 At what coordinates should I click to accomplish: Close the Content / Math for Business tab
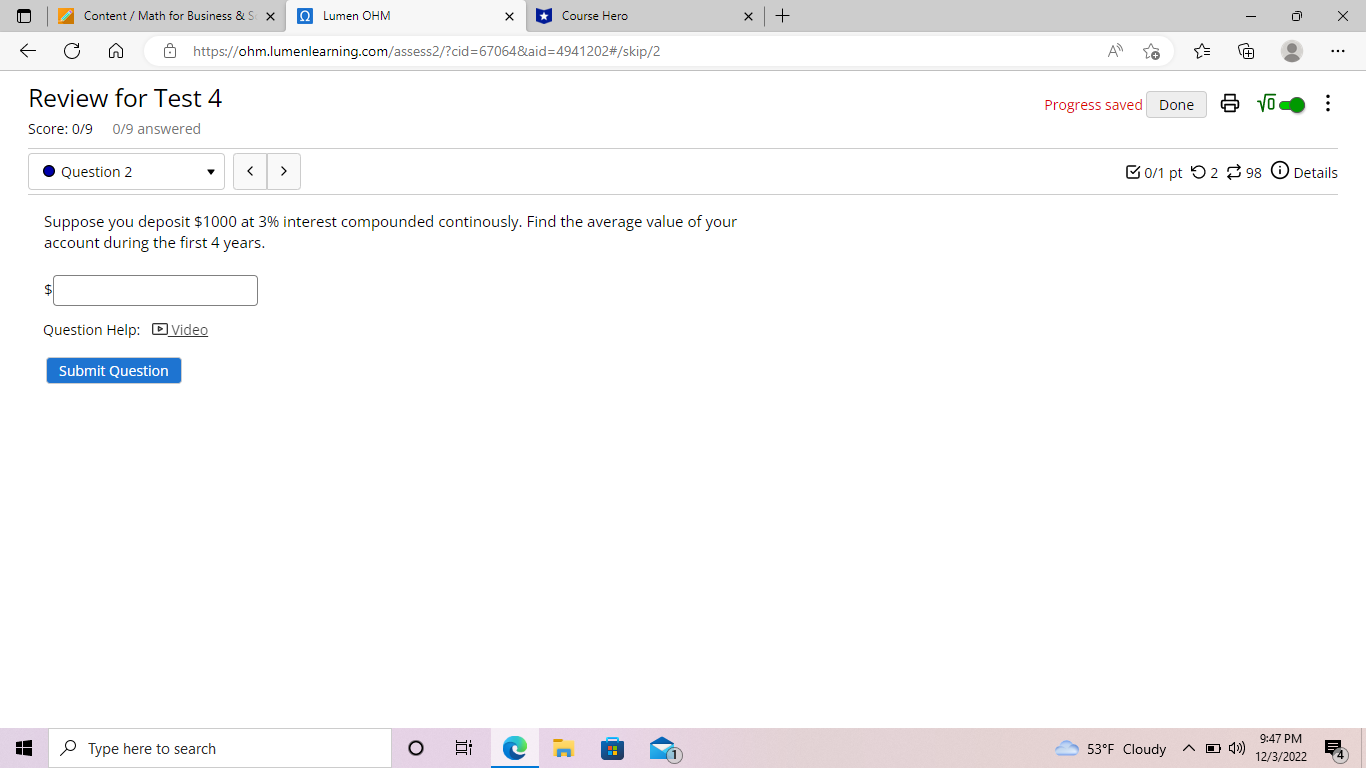(x=271, y=16)
